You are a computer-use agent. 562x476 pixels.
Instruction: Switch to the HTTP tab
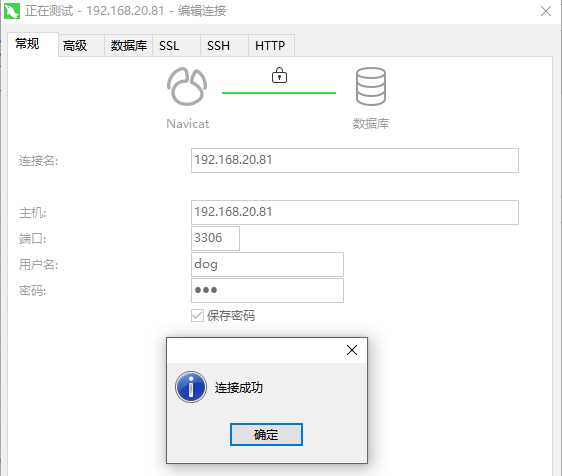click(271, 46)
